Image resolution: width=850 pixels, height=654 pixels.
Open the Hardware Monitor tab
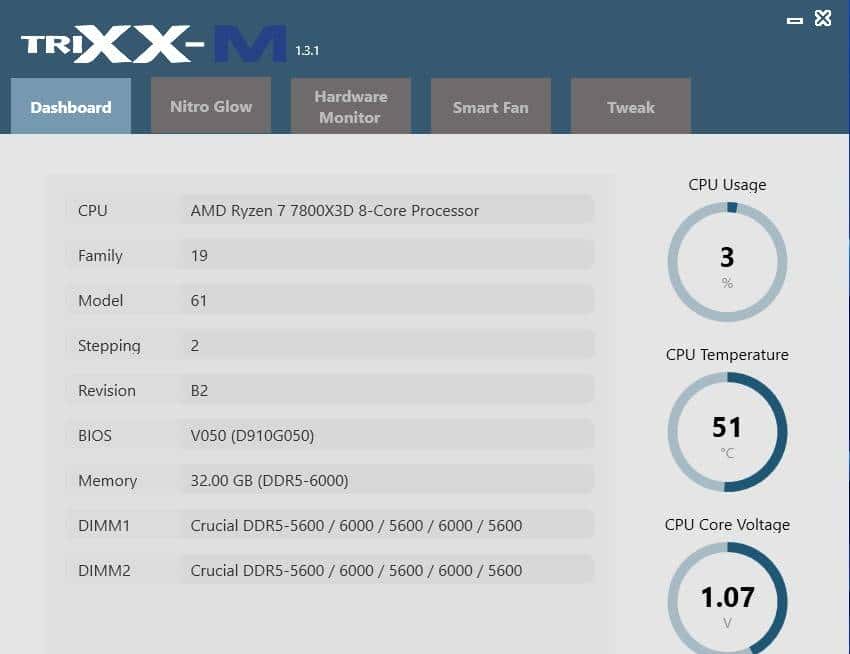click(350, 105)
